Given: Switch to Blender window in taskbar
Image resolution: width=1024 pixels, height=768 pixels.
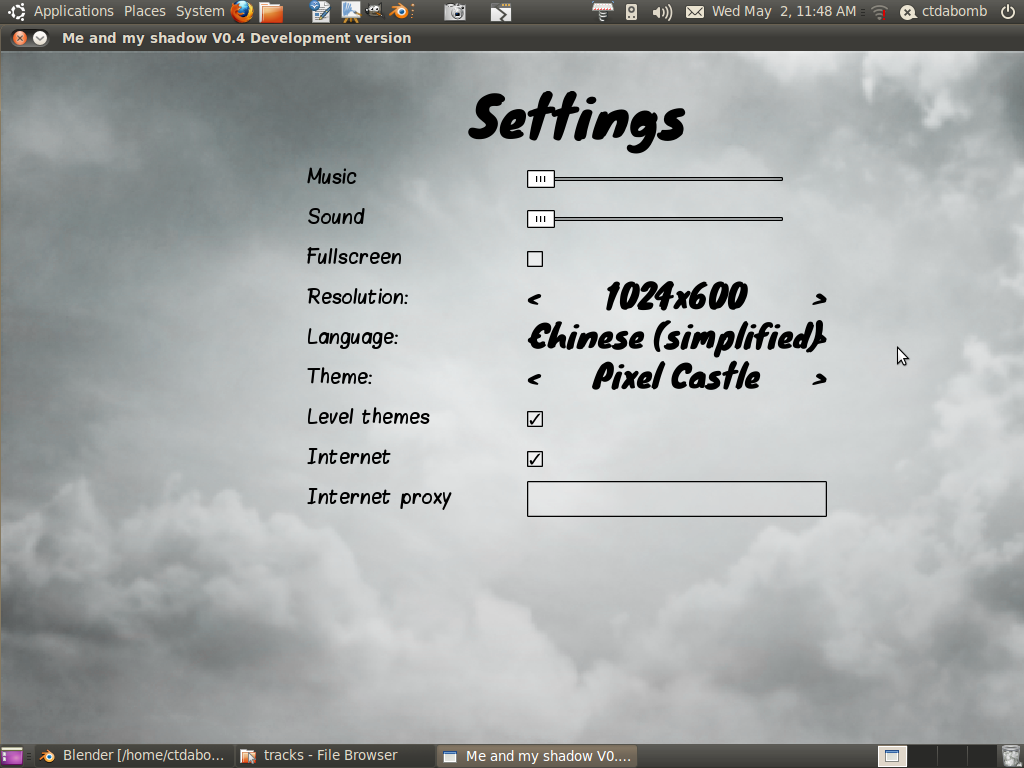Looking at the screenshot, I should coord(134,756).
